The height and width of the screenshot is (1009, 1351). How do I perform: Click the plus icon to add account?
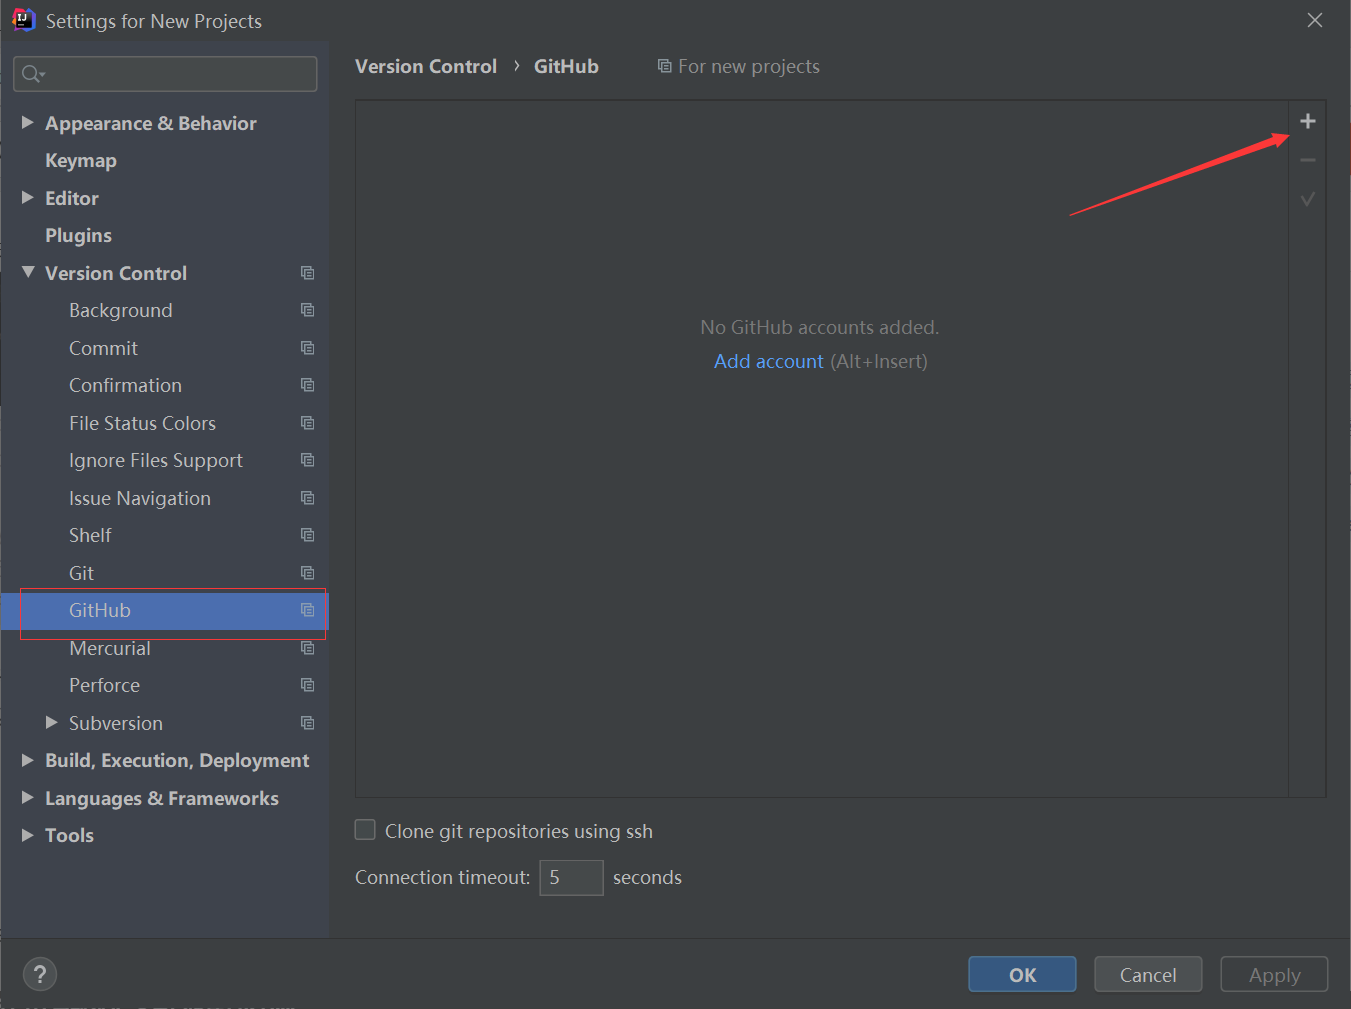[1307, 121]
